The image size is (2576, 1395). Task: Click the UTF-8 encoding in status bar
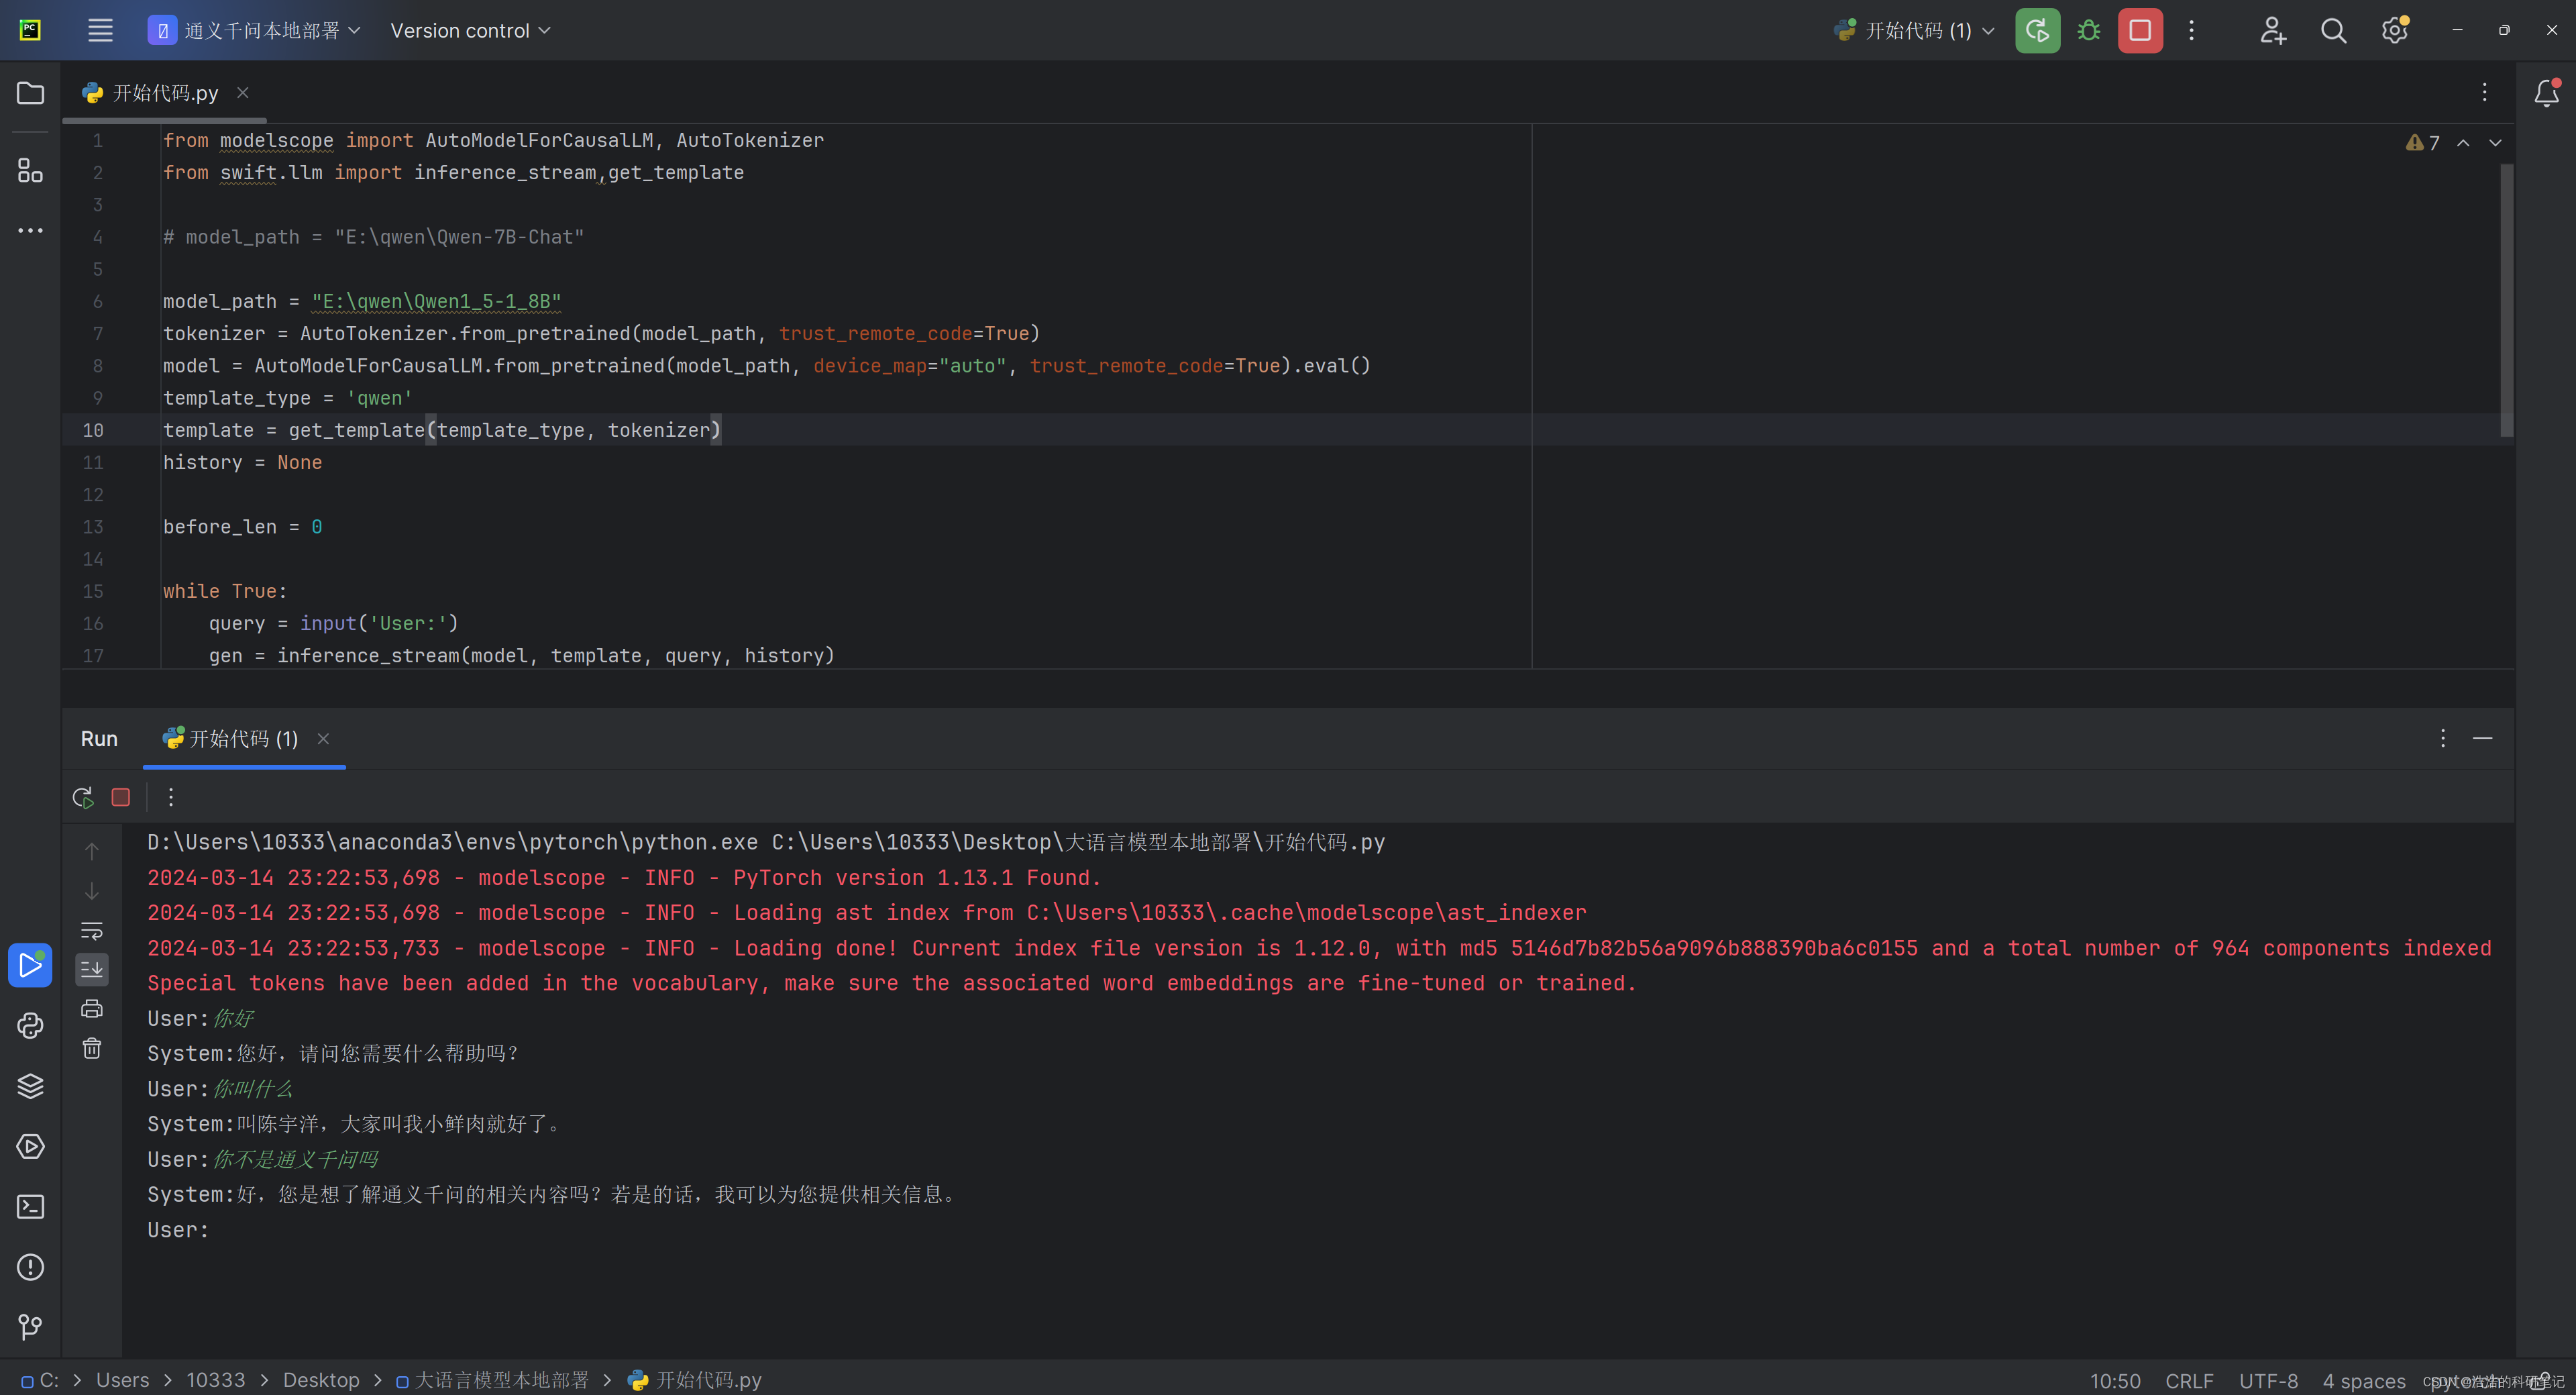pos(2268,1380)
